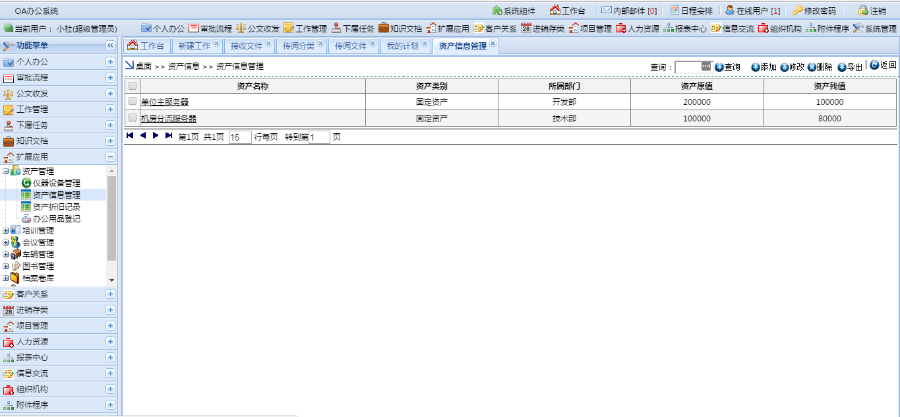Tick the select-all checkbox in table header

(133, 86)
